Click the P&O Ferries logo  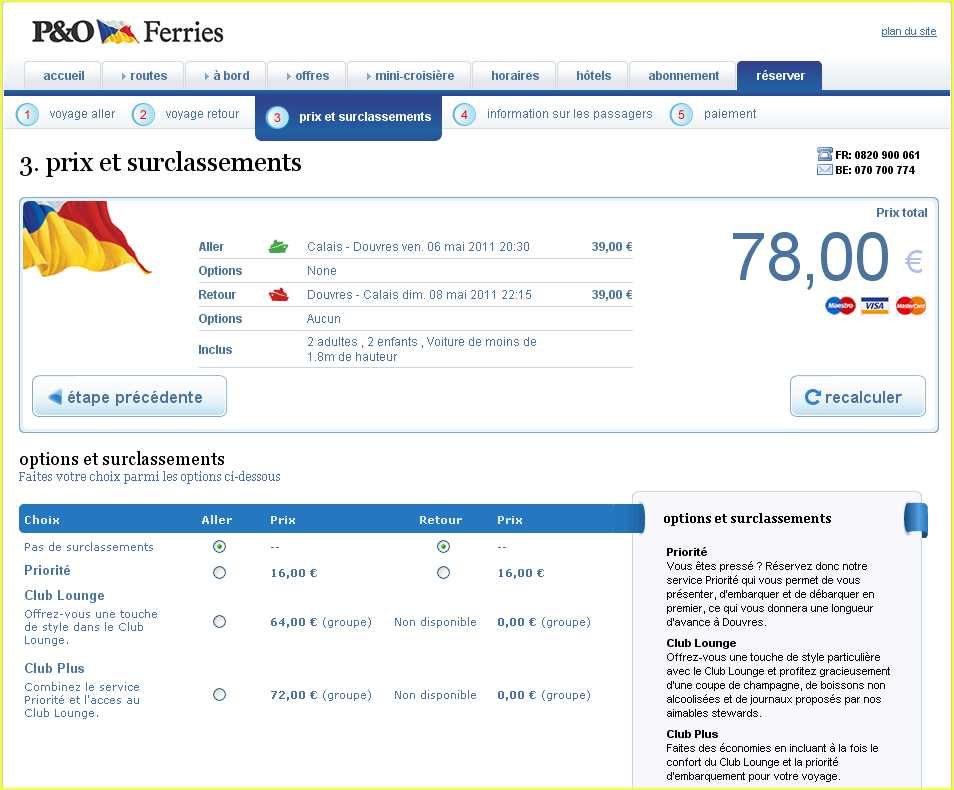coord(127,32)
